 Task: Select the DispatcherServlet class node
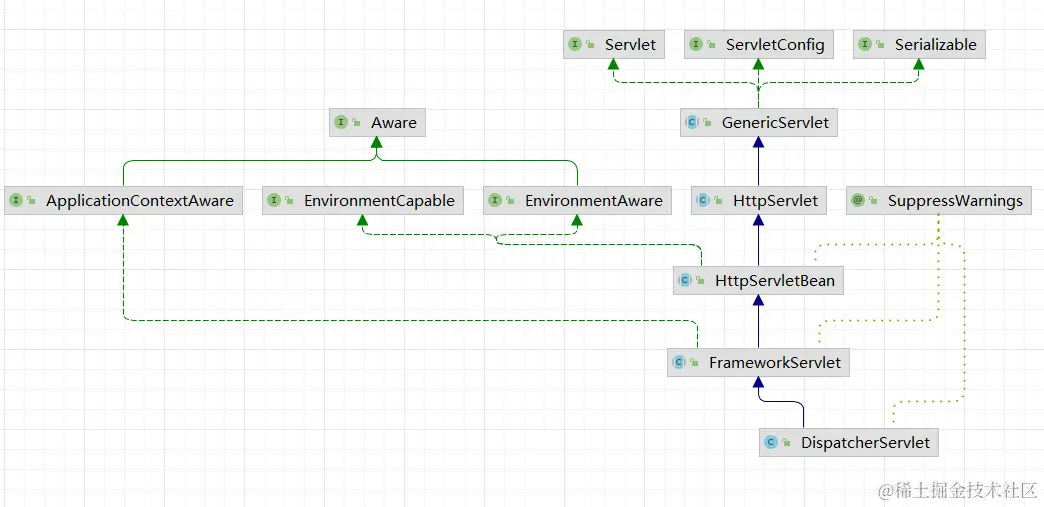[x=849, y=442]
